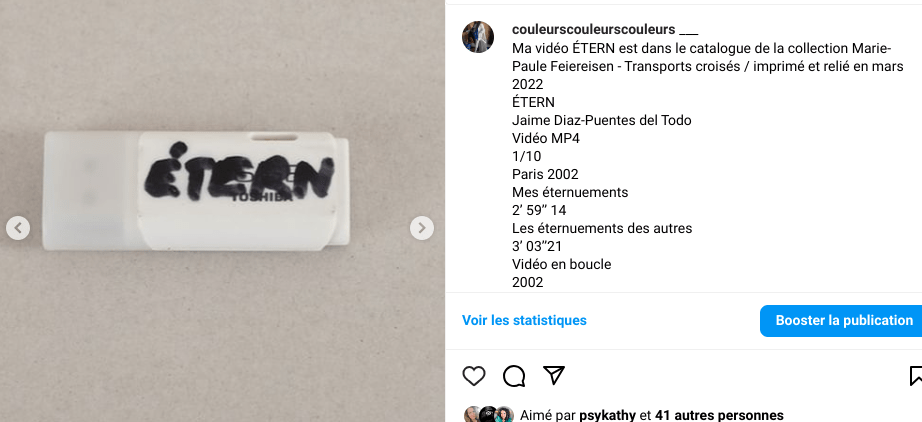Click the Les éternuements des autres text

point(602,228)
